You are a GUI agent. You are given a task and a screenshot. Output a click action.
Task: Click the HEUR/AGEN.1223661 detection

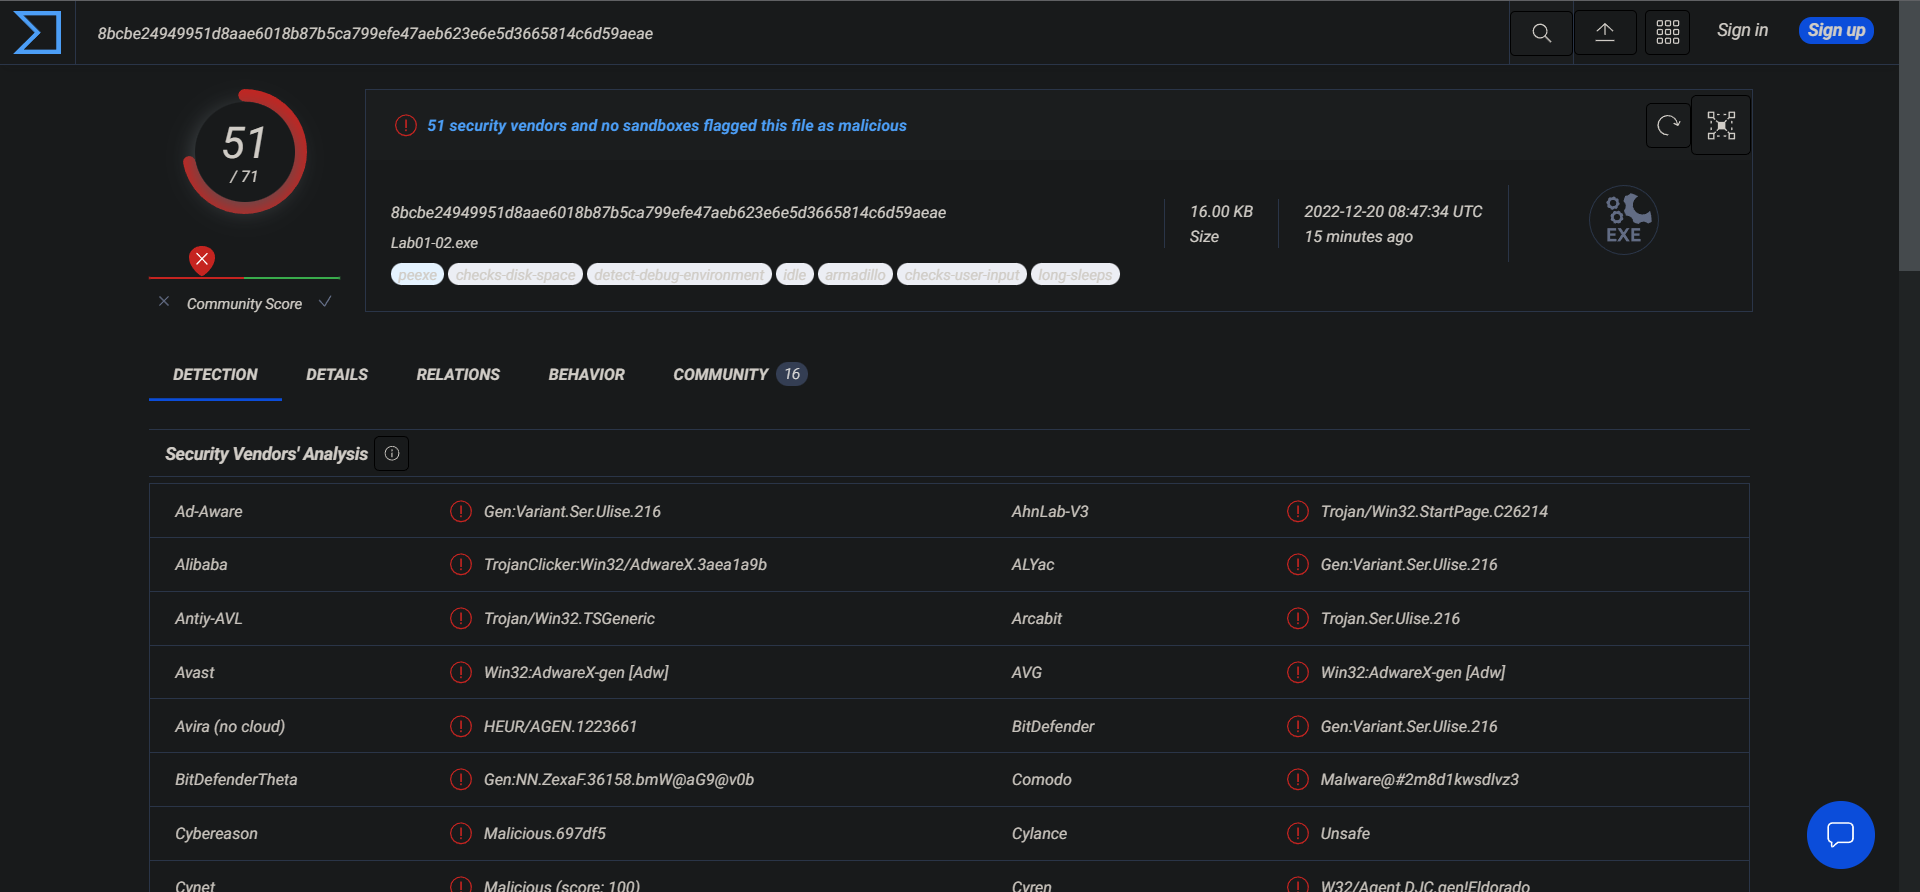pos(560,726)
